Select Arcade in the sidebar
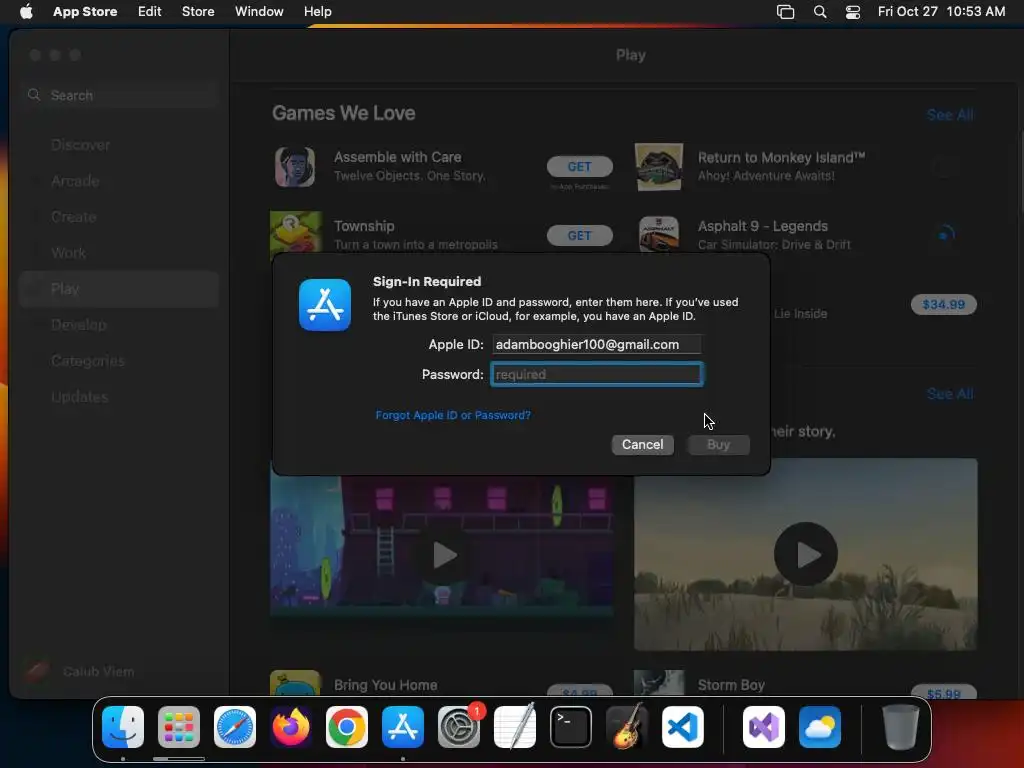This screenshot has width=1024, height=768. [118, 181]
